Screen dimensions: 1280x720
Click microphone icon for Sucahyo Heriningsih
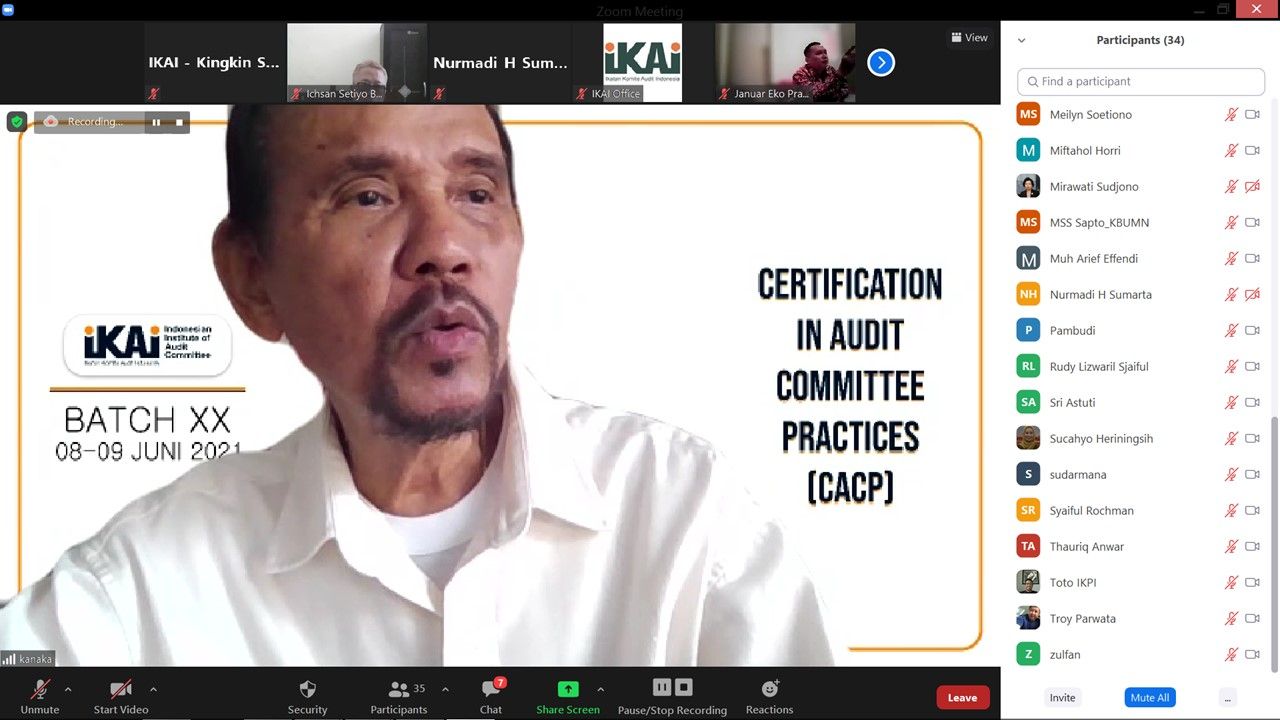tap(1232, 439)
